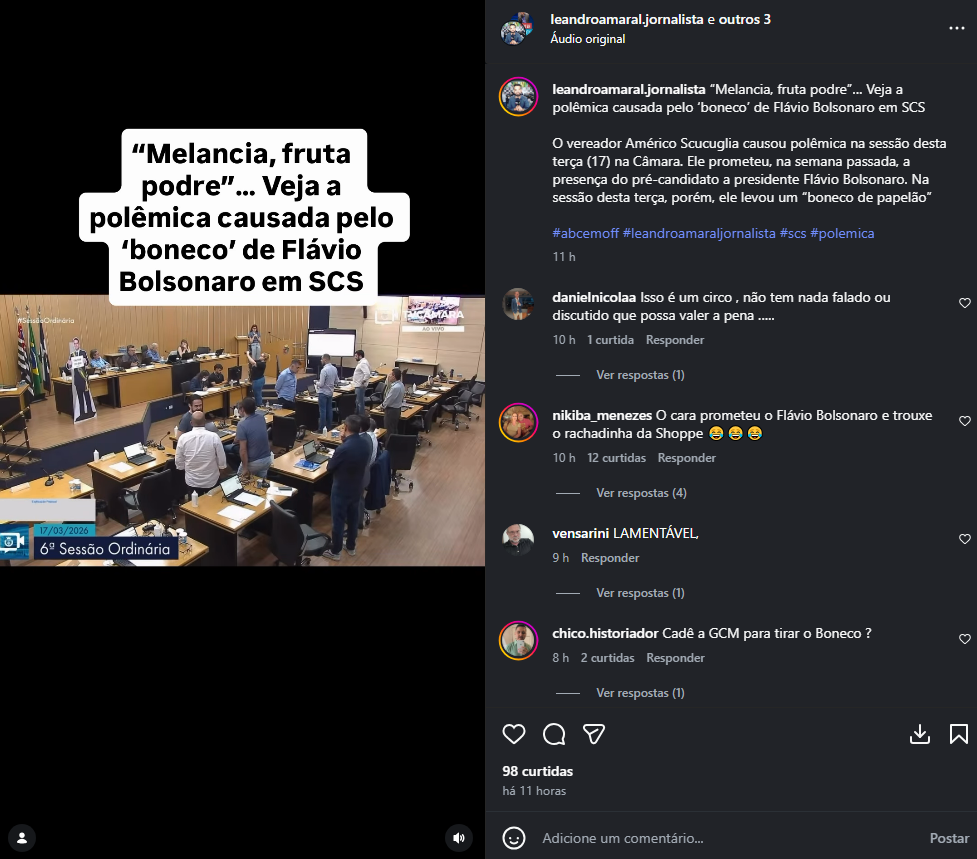Mute the video audio speaker button
This screenshot has width=977, height=859.
tap(459, 838)
